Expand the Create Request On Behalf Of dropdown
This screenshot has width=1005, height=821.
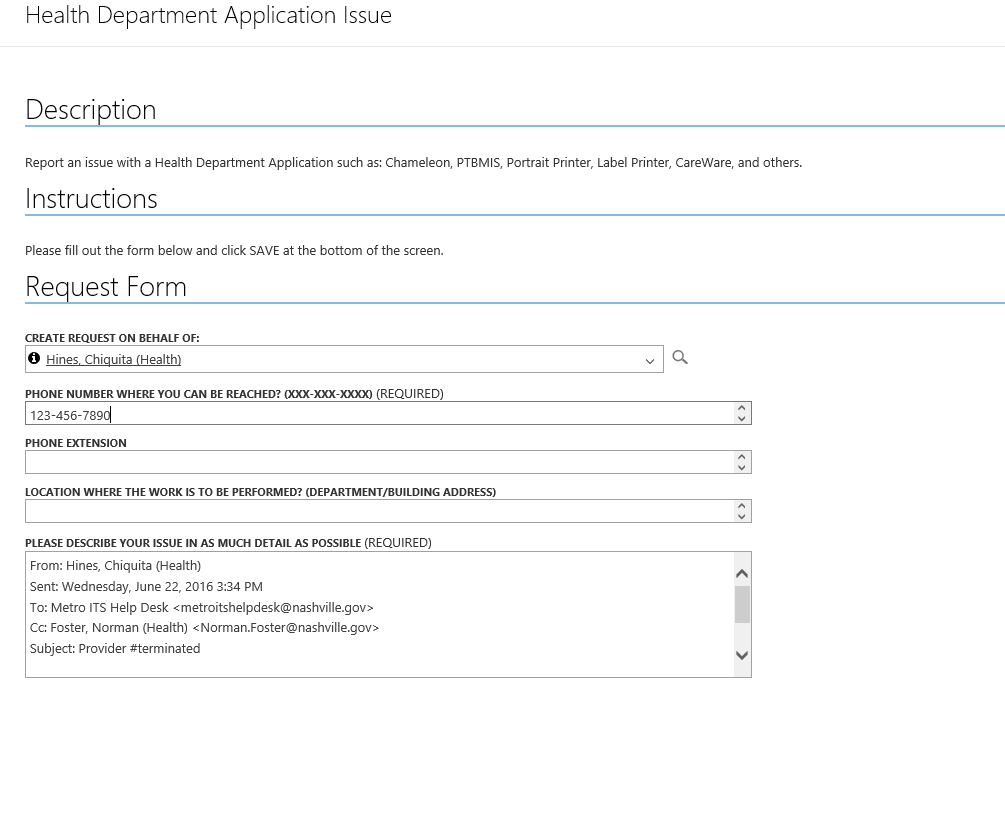click(x=650, y=361)
